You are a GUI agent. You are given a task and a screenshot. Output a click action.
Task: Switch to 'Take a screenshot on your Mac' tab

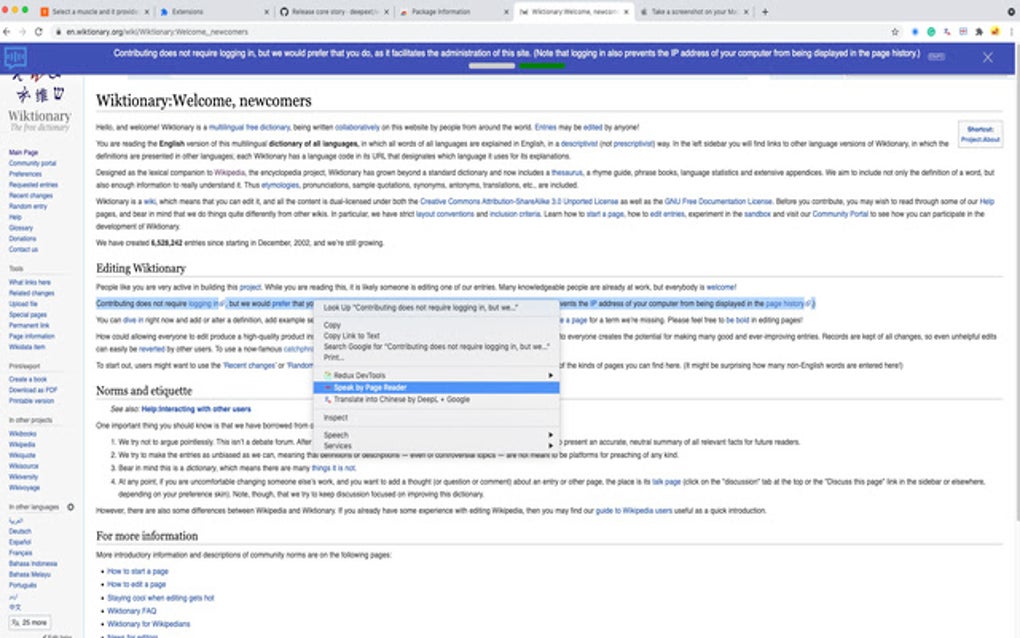[x=695, y=12]
